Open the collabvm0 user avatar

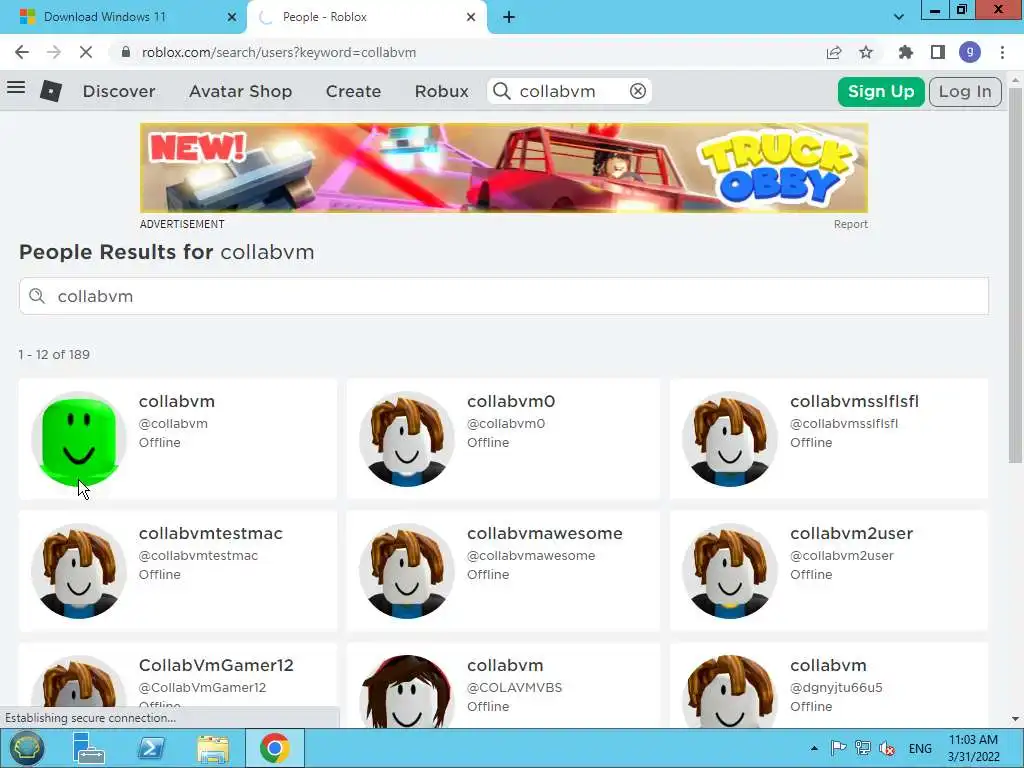(407, 439)
